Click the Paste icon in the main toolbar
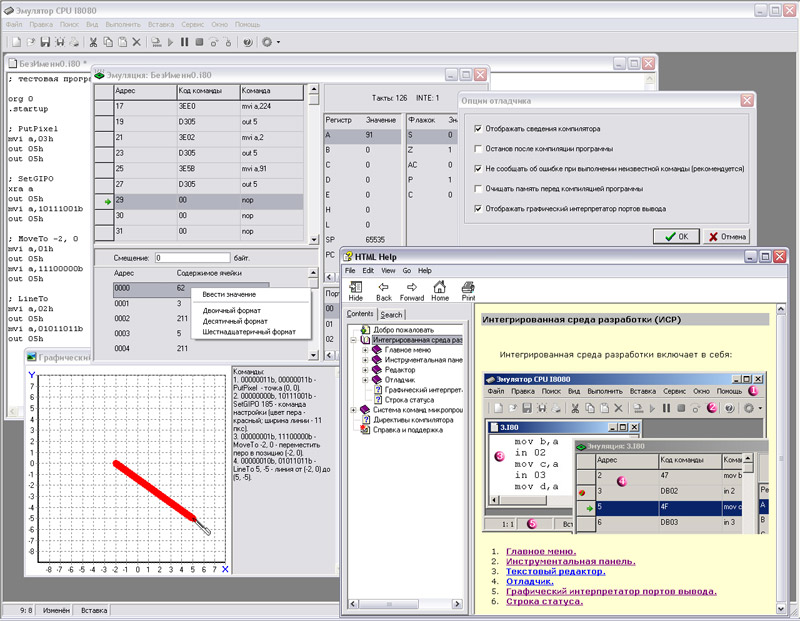This screenshot has height=621, width=800. (x=122, y=42)
